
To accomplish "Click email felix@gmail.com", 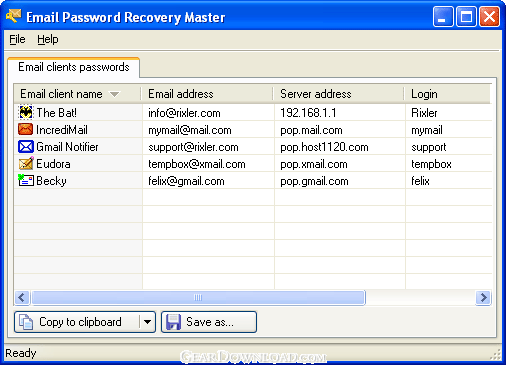I will point(186,181).
